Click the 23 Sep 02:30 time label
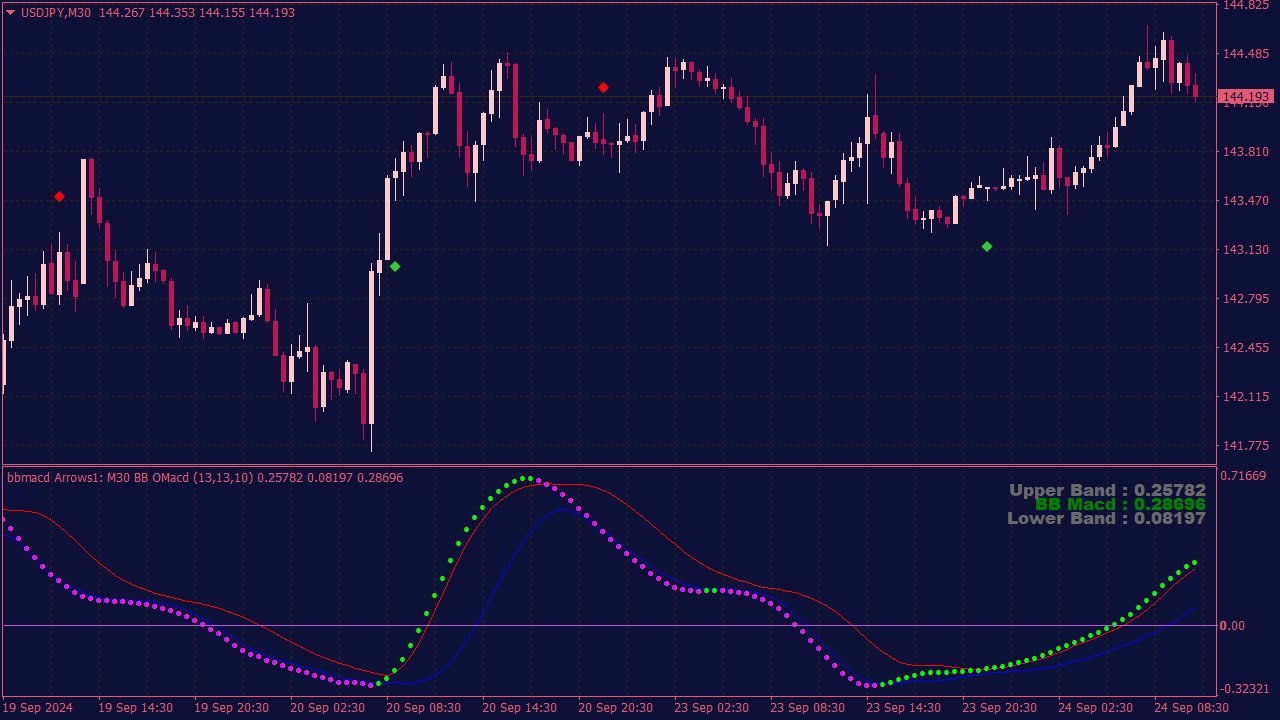The height and width of the screenshot is (720, 1280). tap(711, 708)
